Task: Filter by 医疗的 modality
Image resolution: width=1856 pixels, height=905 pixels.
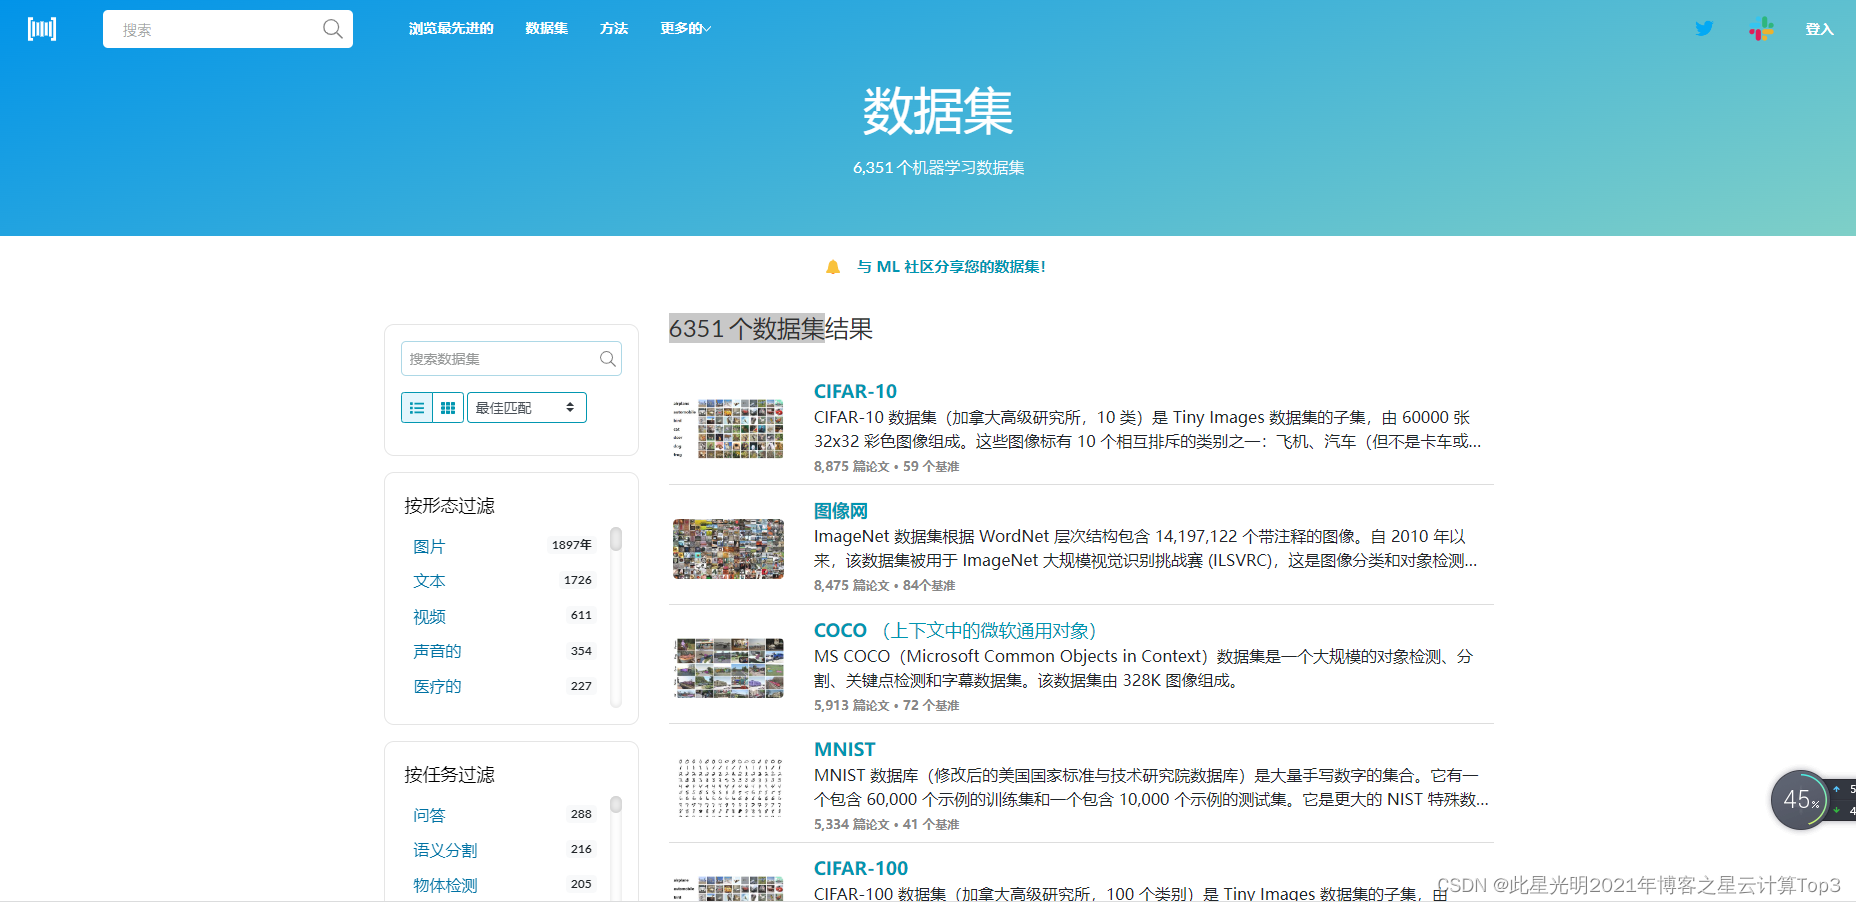Action: pyautogui.click(x=437, y=686)
